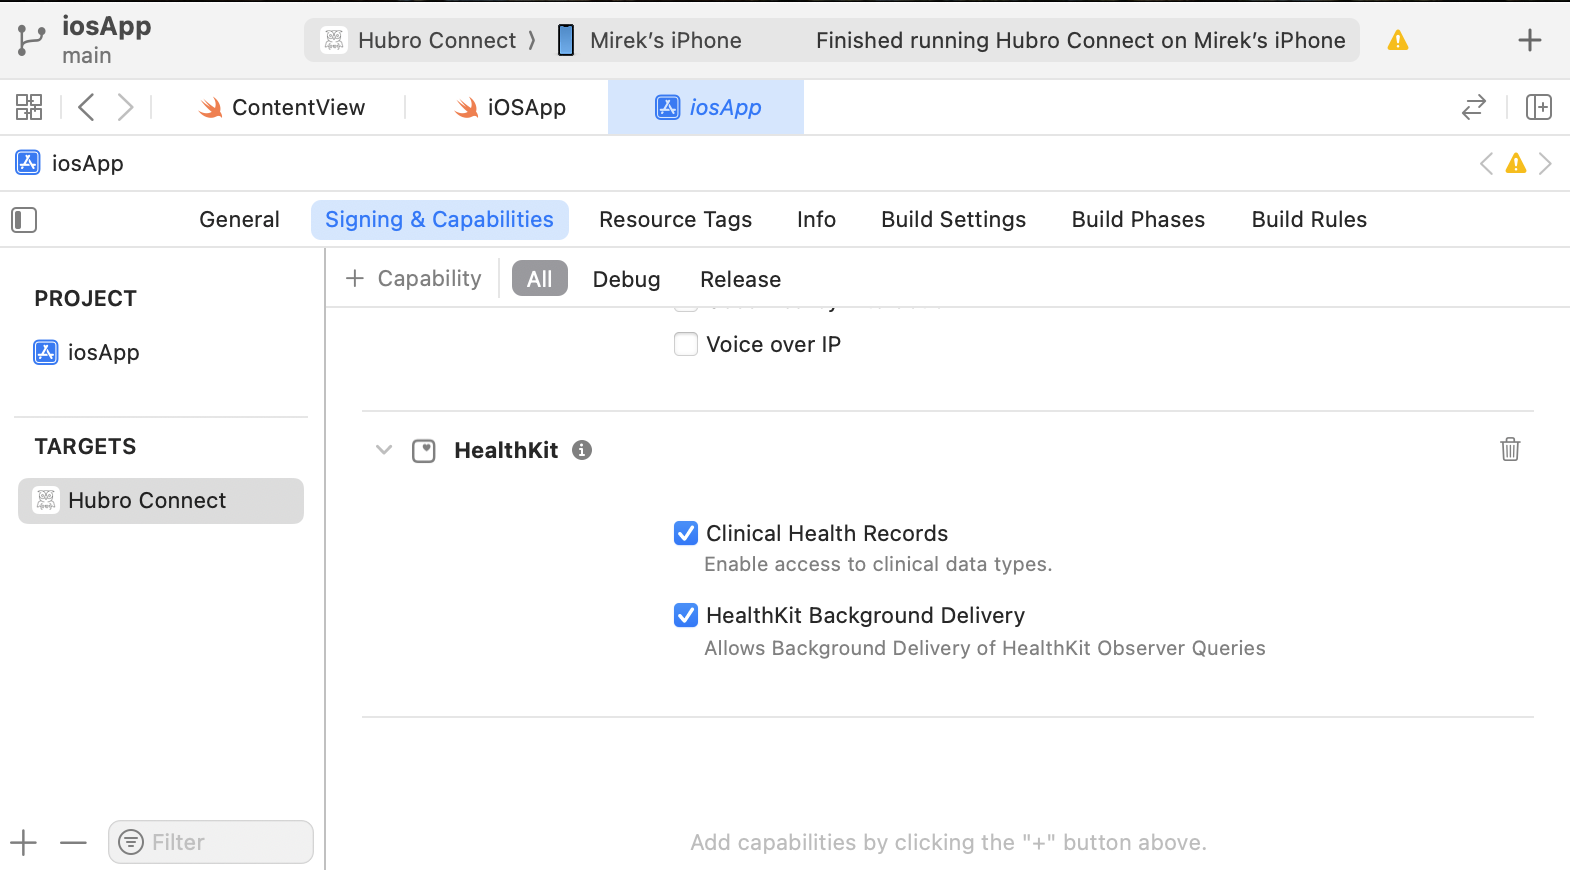Collapse the HealthKit section
This screenshot has width=1570, height=870.
coord(384,450)
